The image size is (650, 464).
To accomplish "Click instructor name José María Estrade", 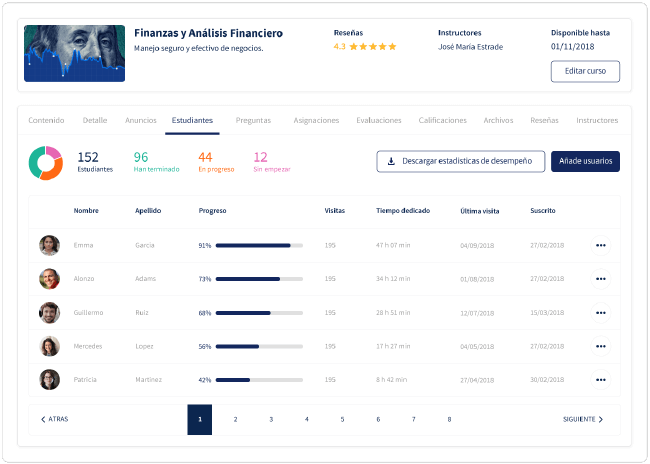I will tap(471, 47).
